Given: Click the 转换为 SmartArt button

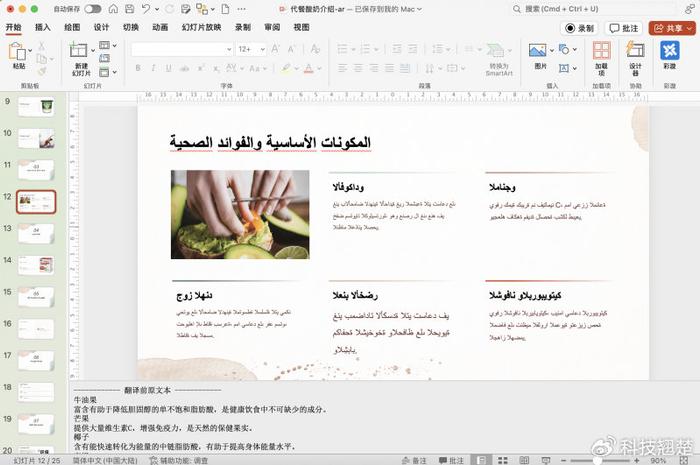Looking at the screenshot, I should click(499, 59).
